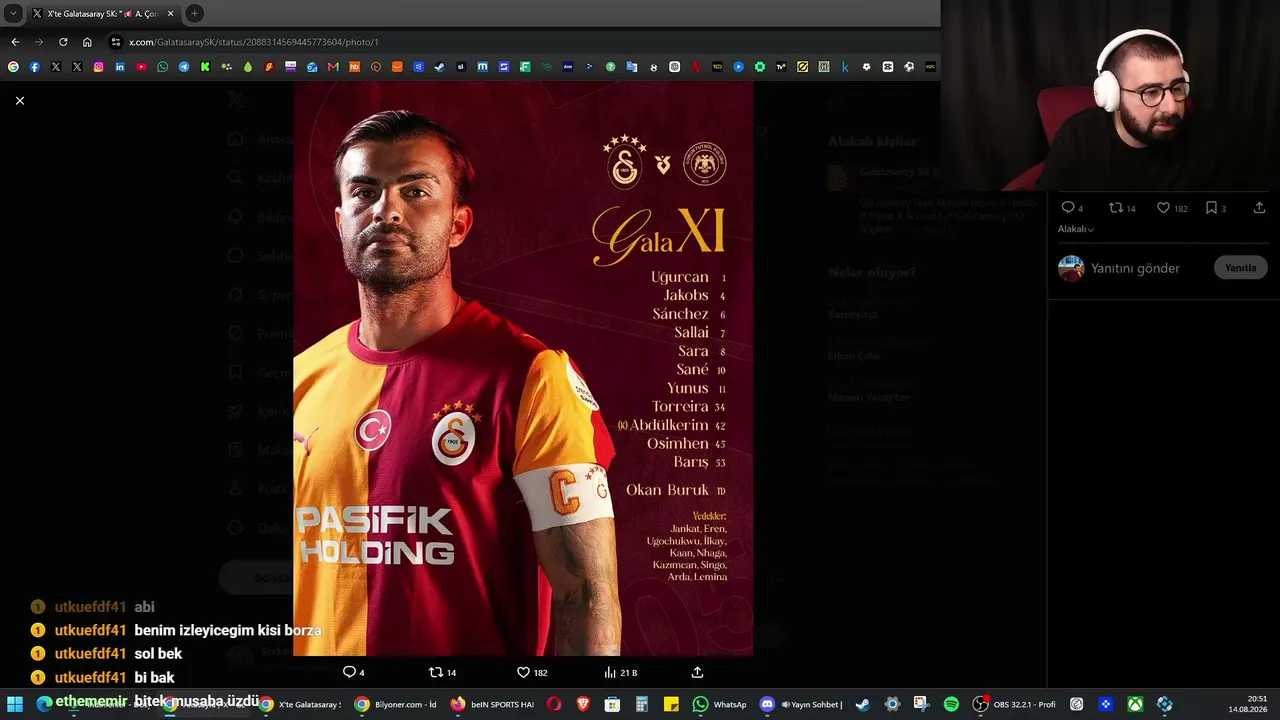Go back in the browser

15,42
